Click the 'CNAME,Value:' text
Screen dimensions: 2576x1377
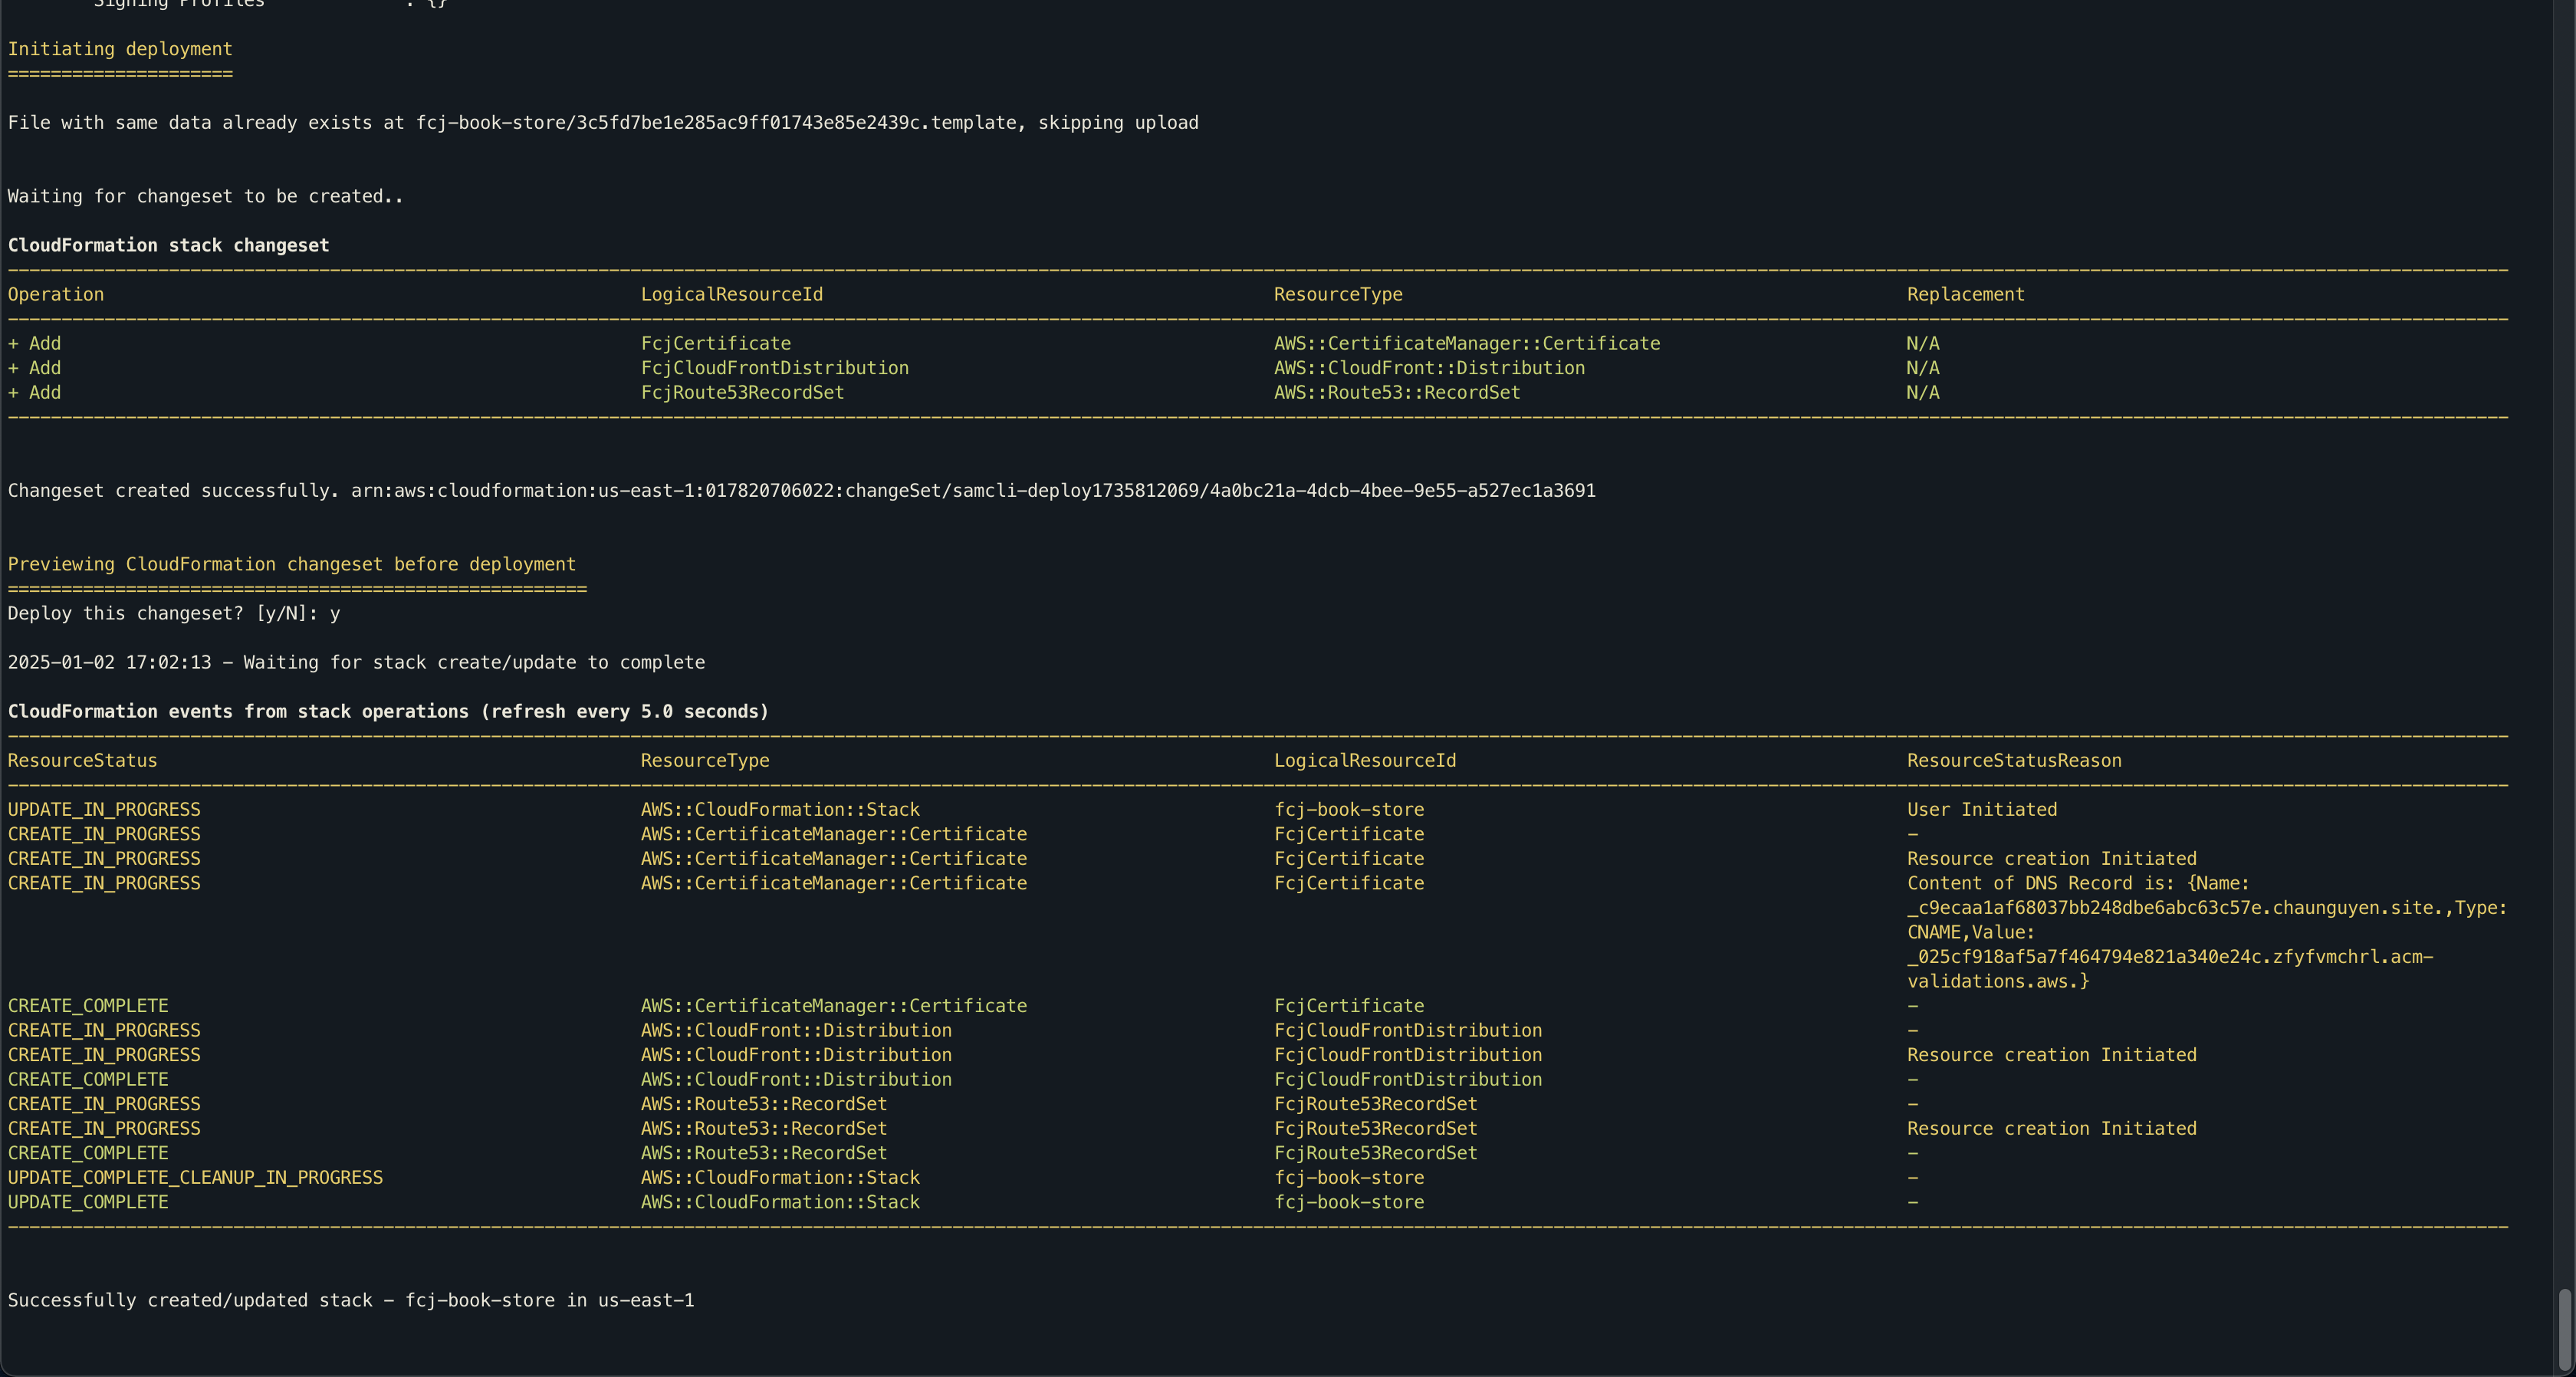tap(1971, 933)
